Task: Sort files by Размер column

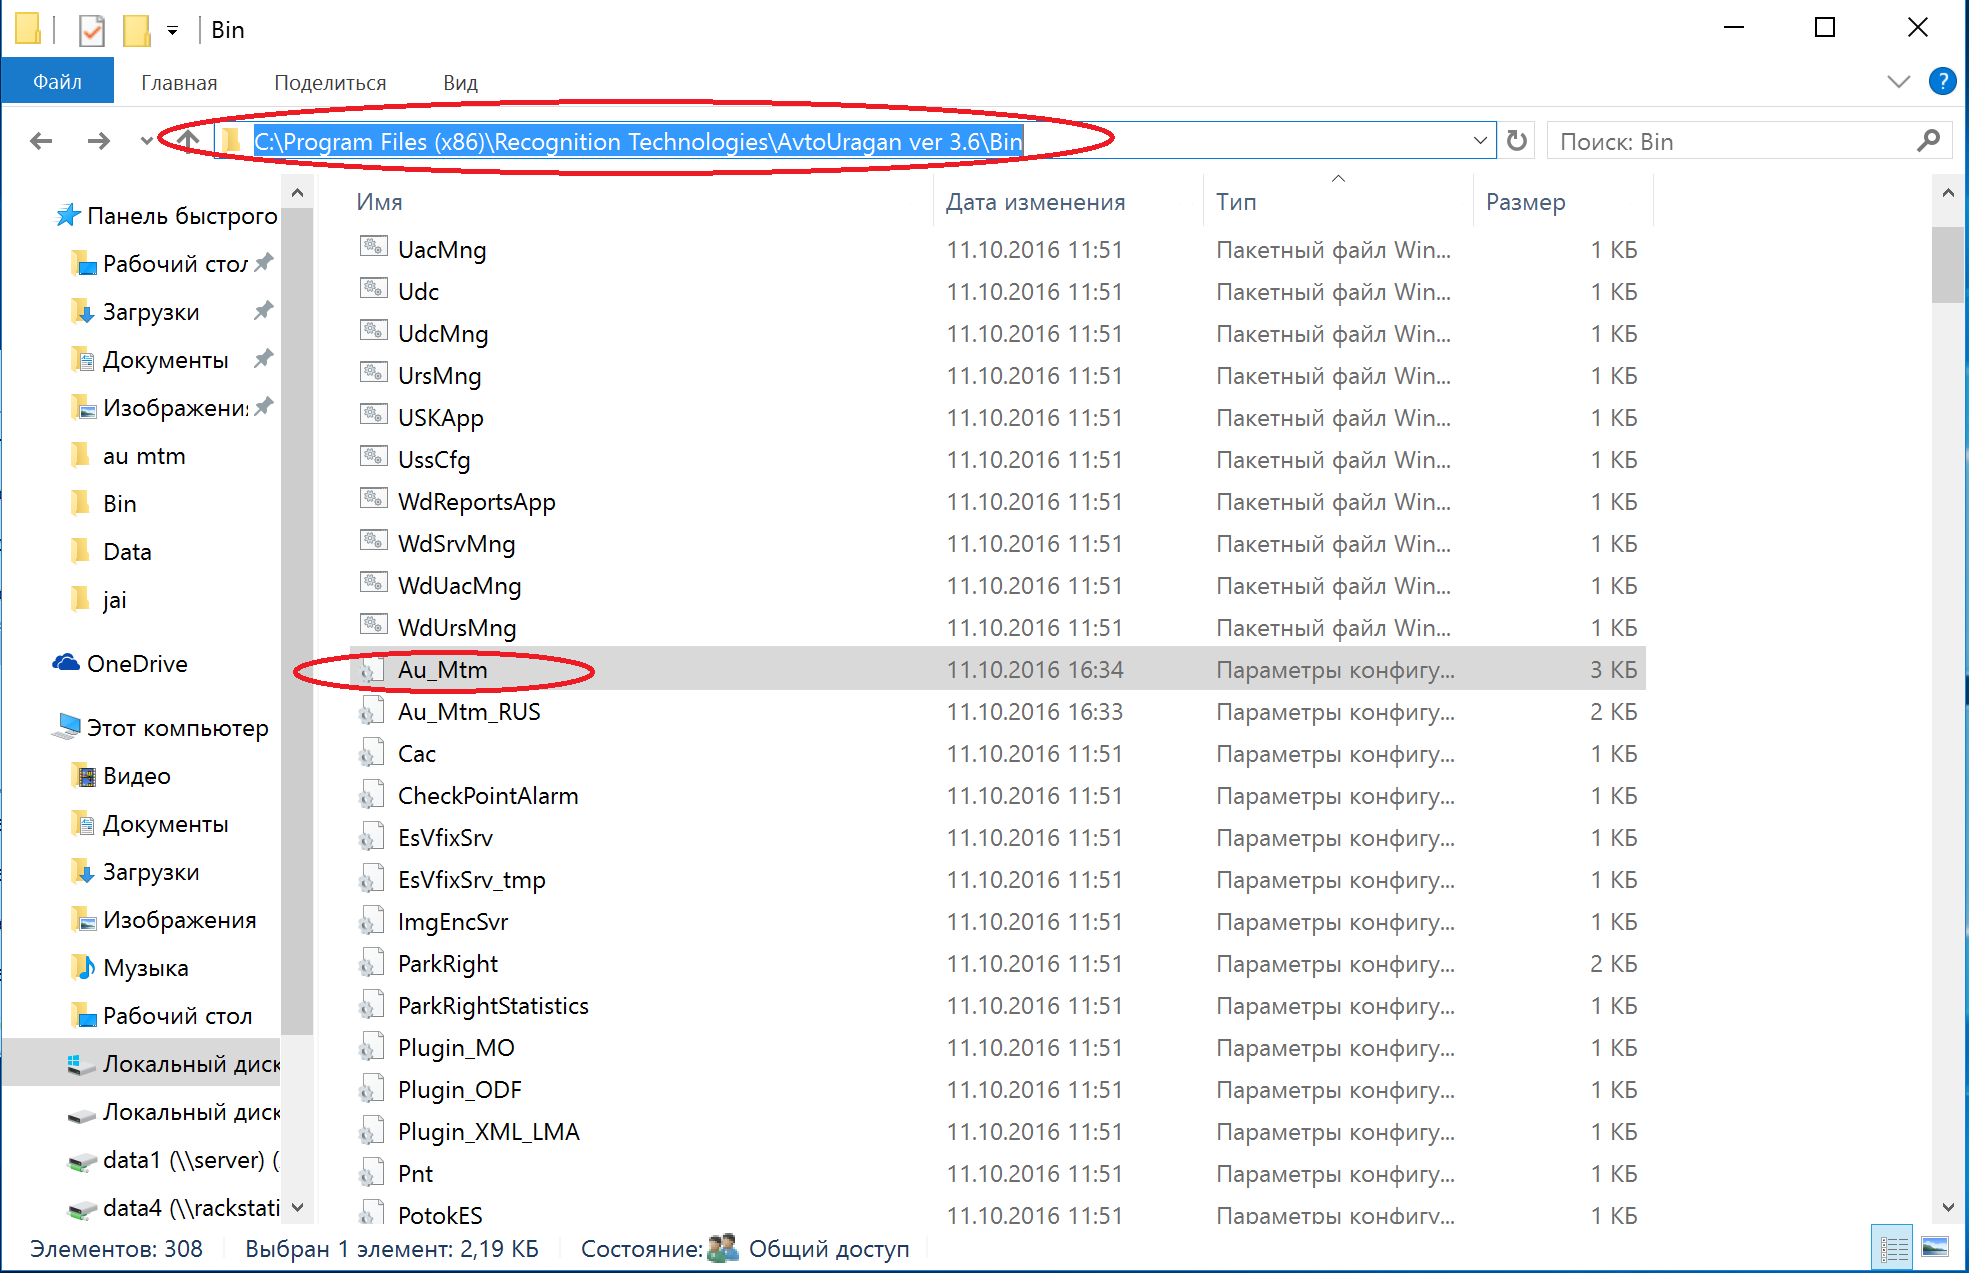Action: (1525, 202)
